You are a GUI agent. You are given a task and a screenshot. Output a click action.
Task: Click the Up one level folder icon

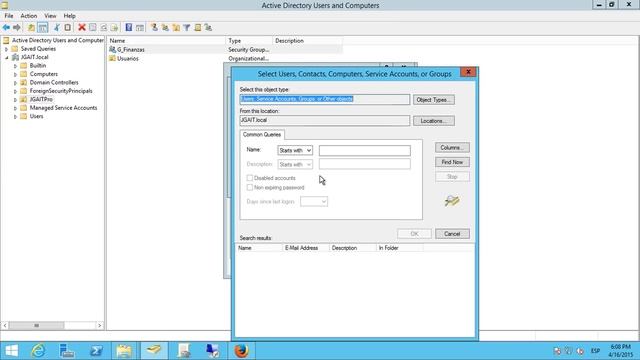[x=31, y=27]
